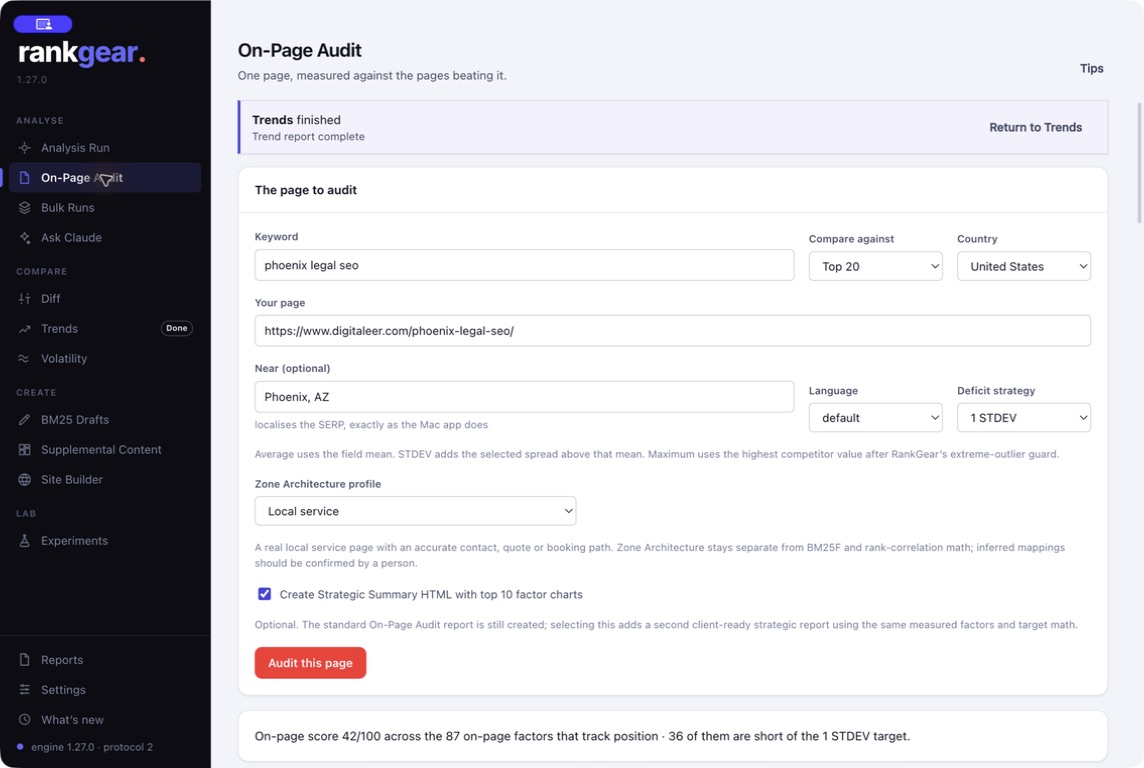Click the Ask Claude sparkle icon
Screen dimensions: 1144x768
point(25,237)
